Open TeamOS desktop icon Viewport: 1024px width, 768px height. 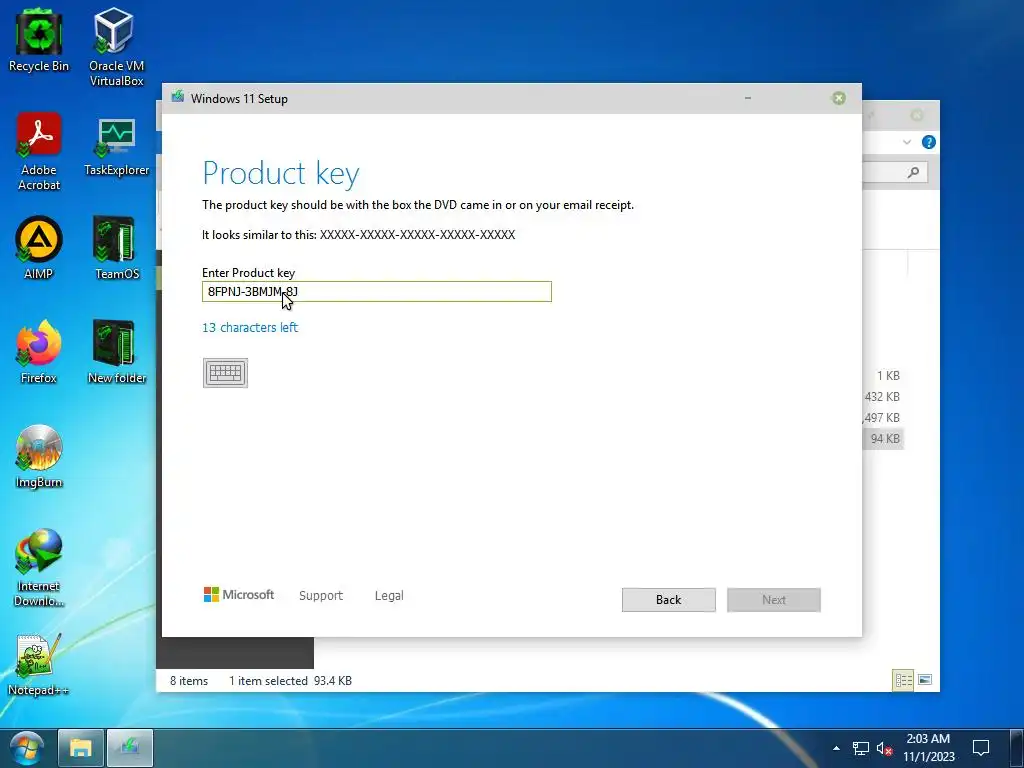pyautogui.click(x=116, y=248)
